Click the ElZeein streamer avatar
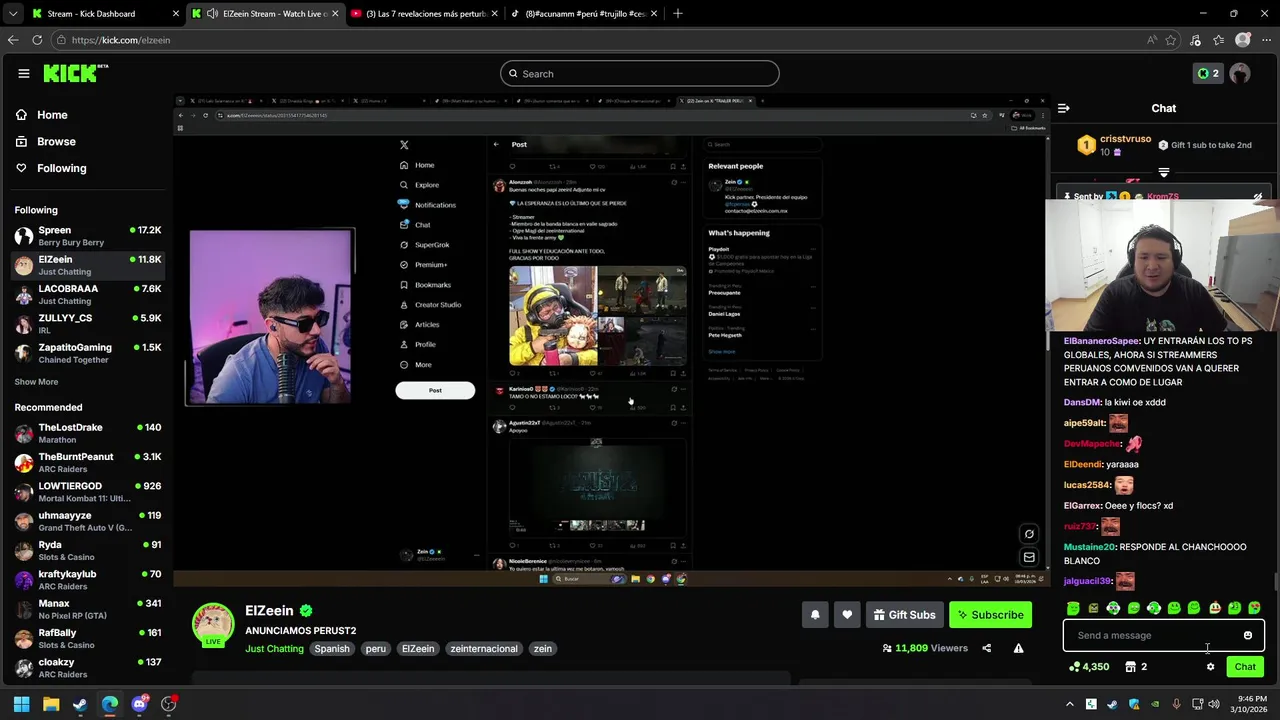This screenshot has height=720, width=1280. pos(213,624)
